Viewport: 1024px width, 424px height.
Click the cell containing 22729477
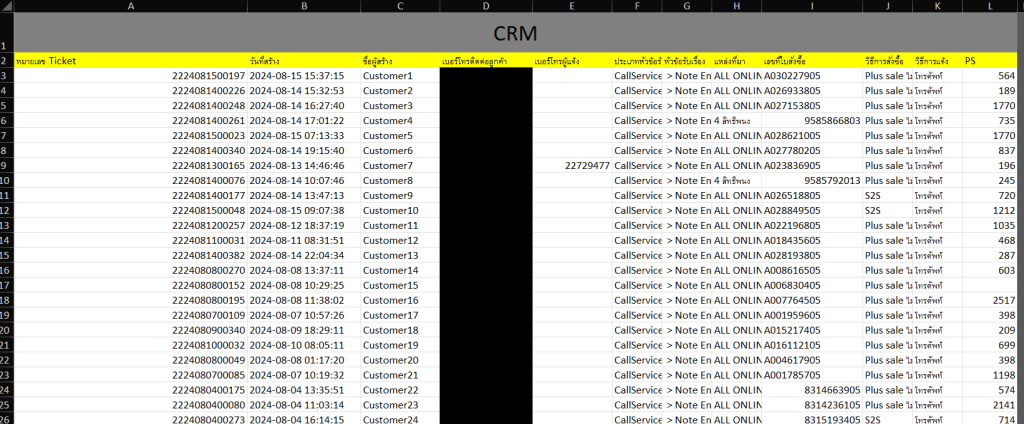pyautogui.click(x=571, y=165)
